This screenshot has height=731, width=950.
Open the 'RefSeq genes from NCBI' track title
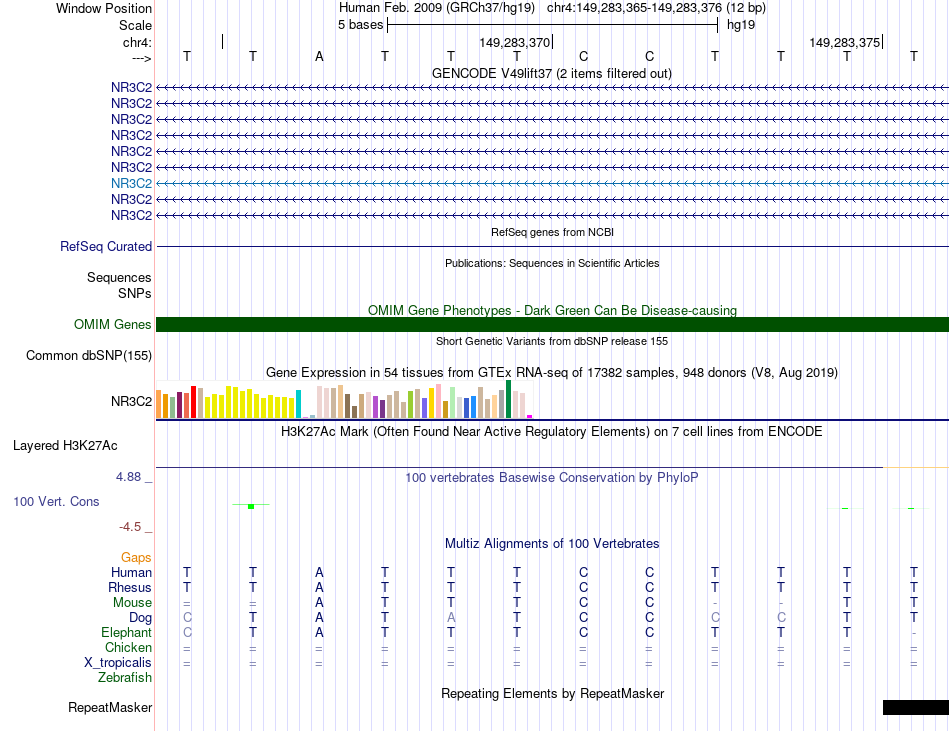click(552, 233)
